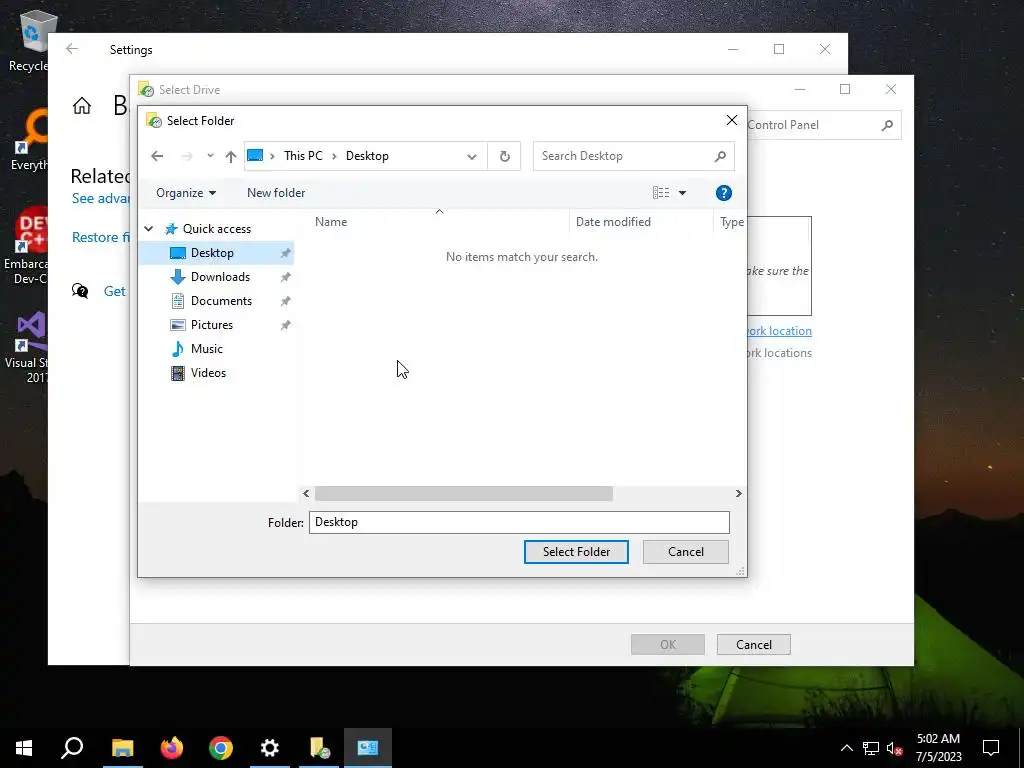Click the network location link
Viewport: 1024px width, 768px height.
[x=779, y=331]
